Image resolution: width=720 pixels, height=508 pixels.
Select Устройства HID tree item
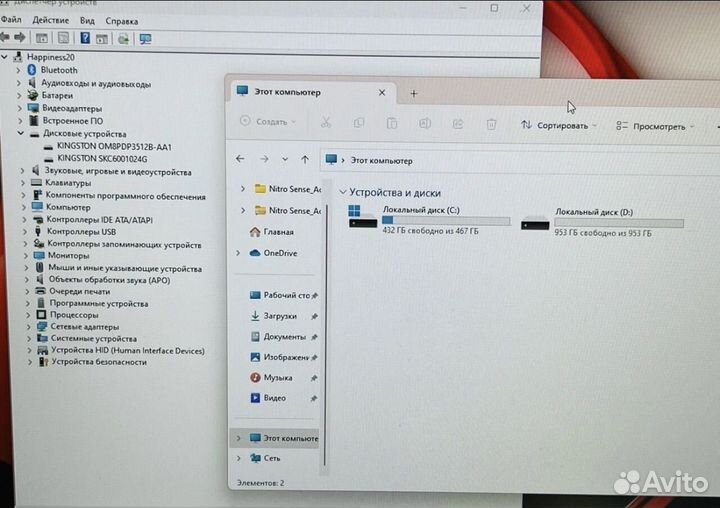click(x=128, y=350)
